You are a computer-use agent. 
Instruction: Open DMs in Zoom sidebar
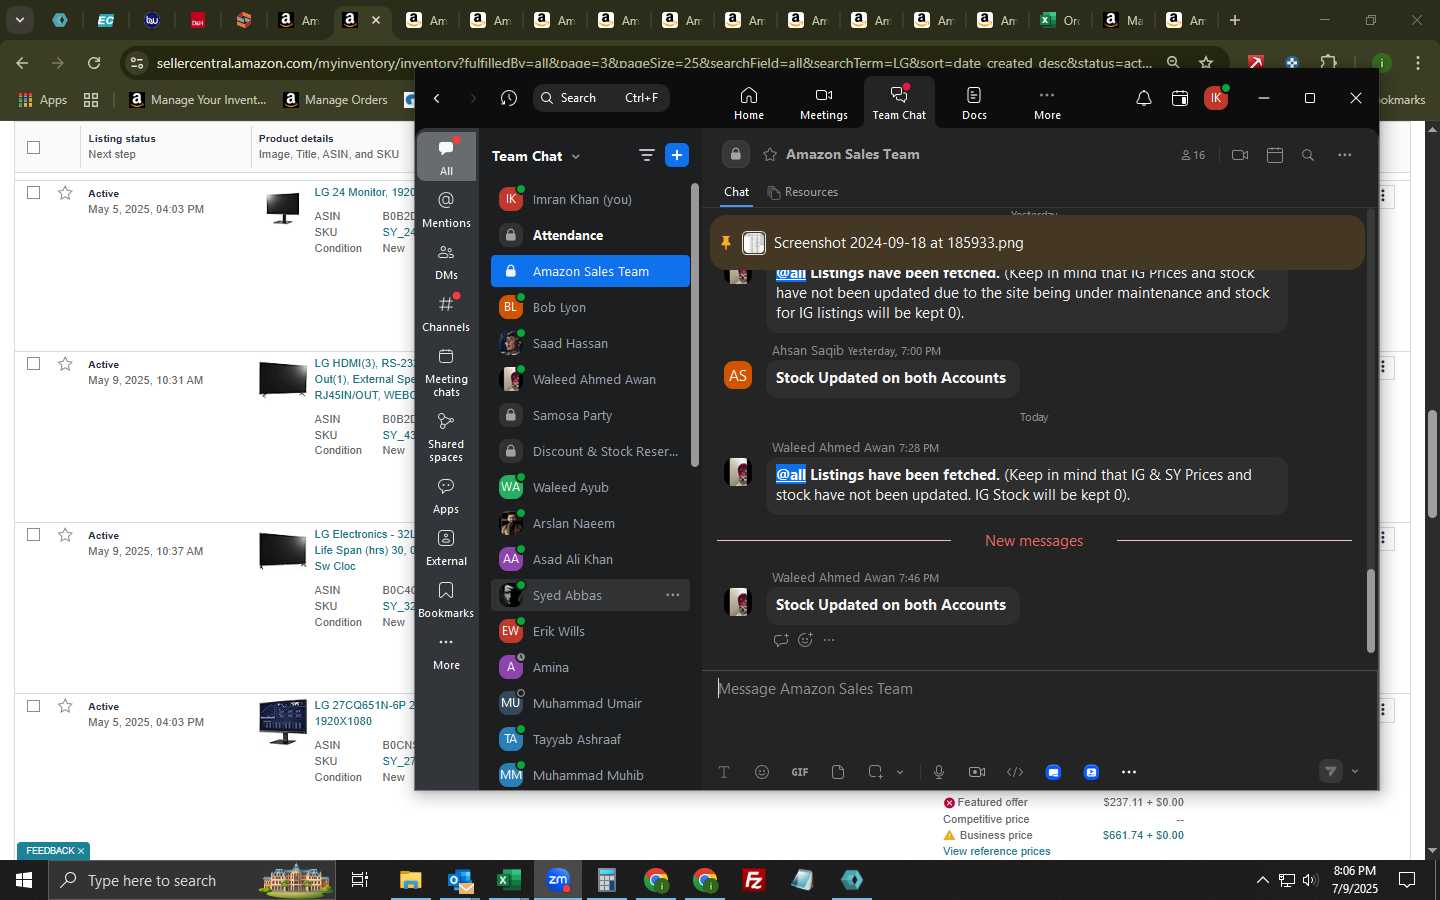446,262
